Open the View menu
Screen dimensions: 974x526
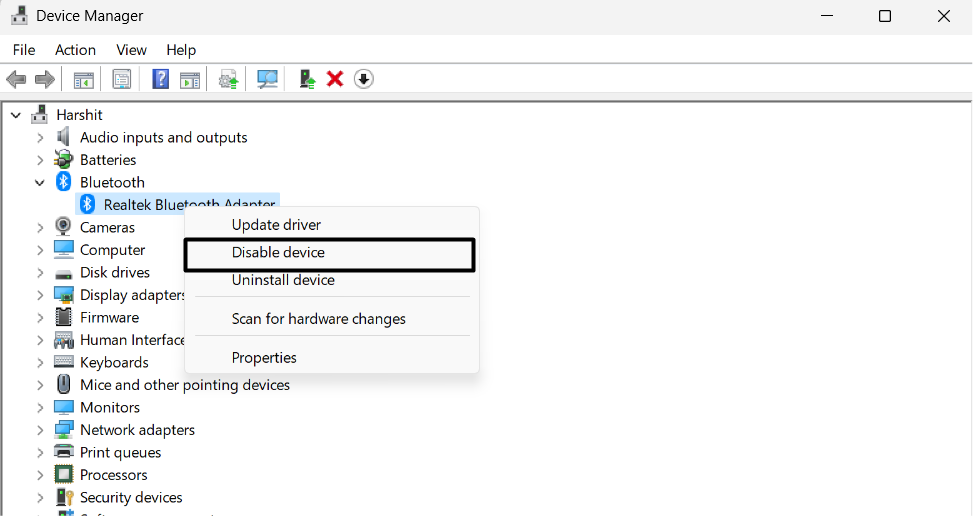pyautogui.click(x=131, y=50)
